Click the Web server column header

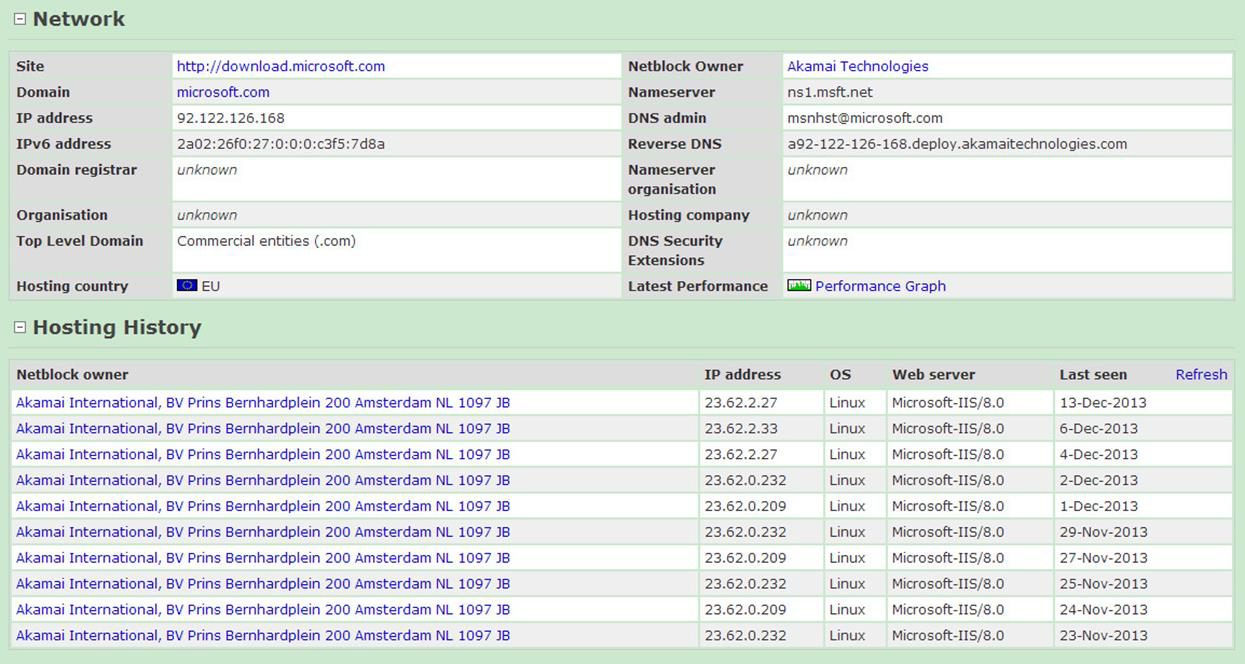click(x=933, y=375)
